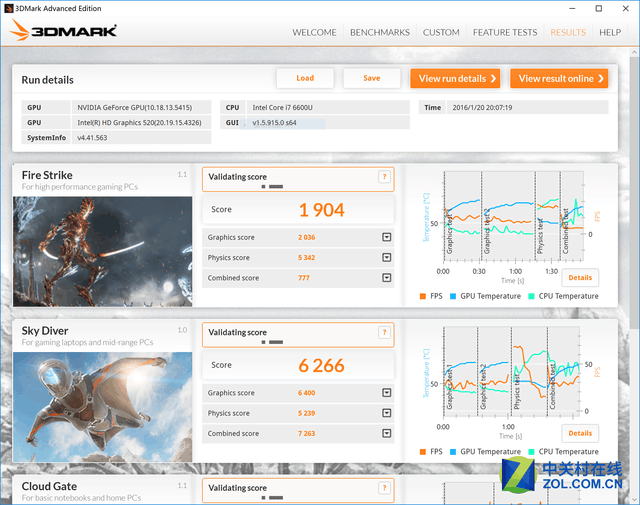Click Sky Diver Physics score value 5 239
Screen dimensions: 640x505
coord(307,413)
